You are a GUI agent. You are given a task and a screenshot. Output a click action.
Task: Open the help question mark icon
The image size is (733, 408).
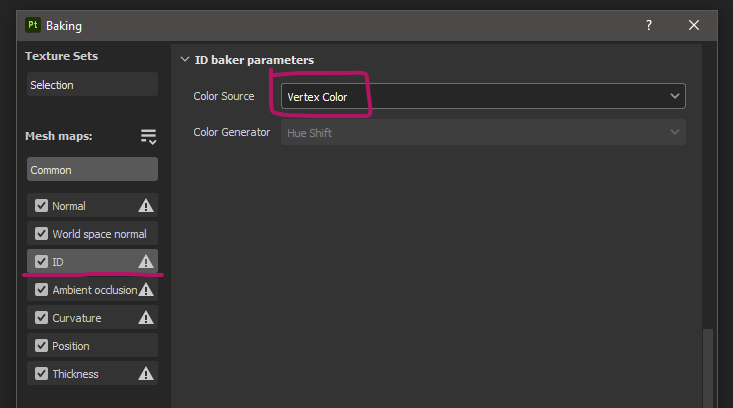click(x=649, y=25)
